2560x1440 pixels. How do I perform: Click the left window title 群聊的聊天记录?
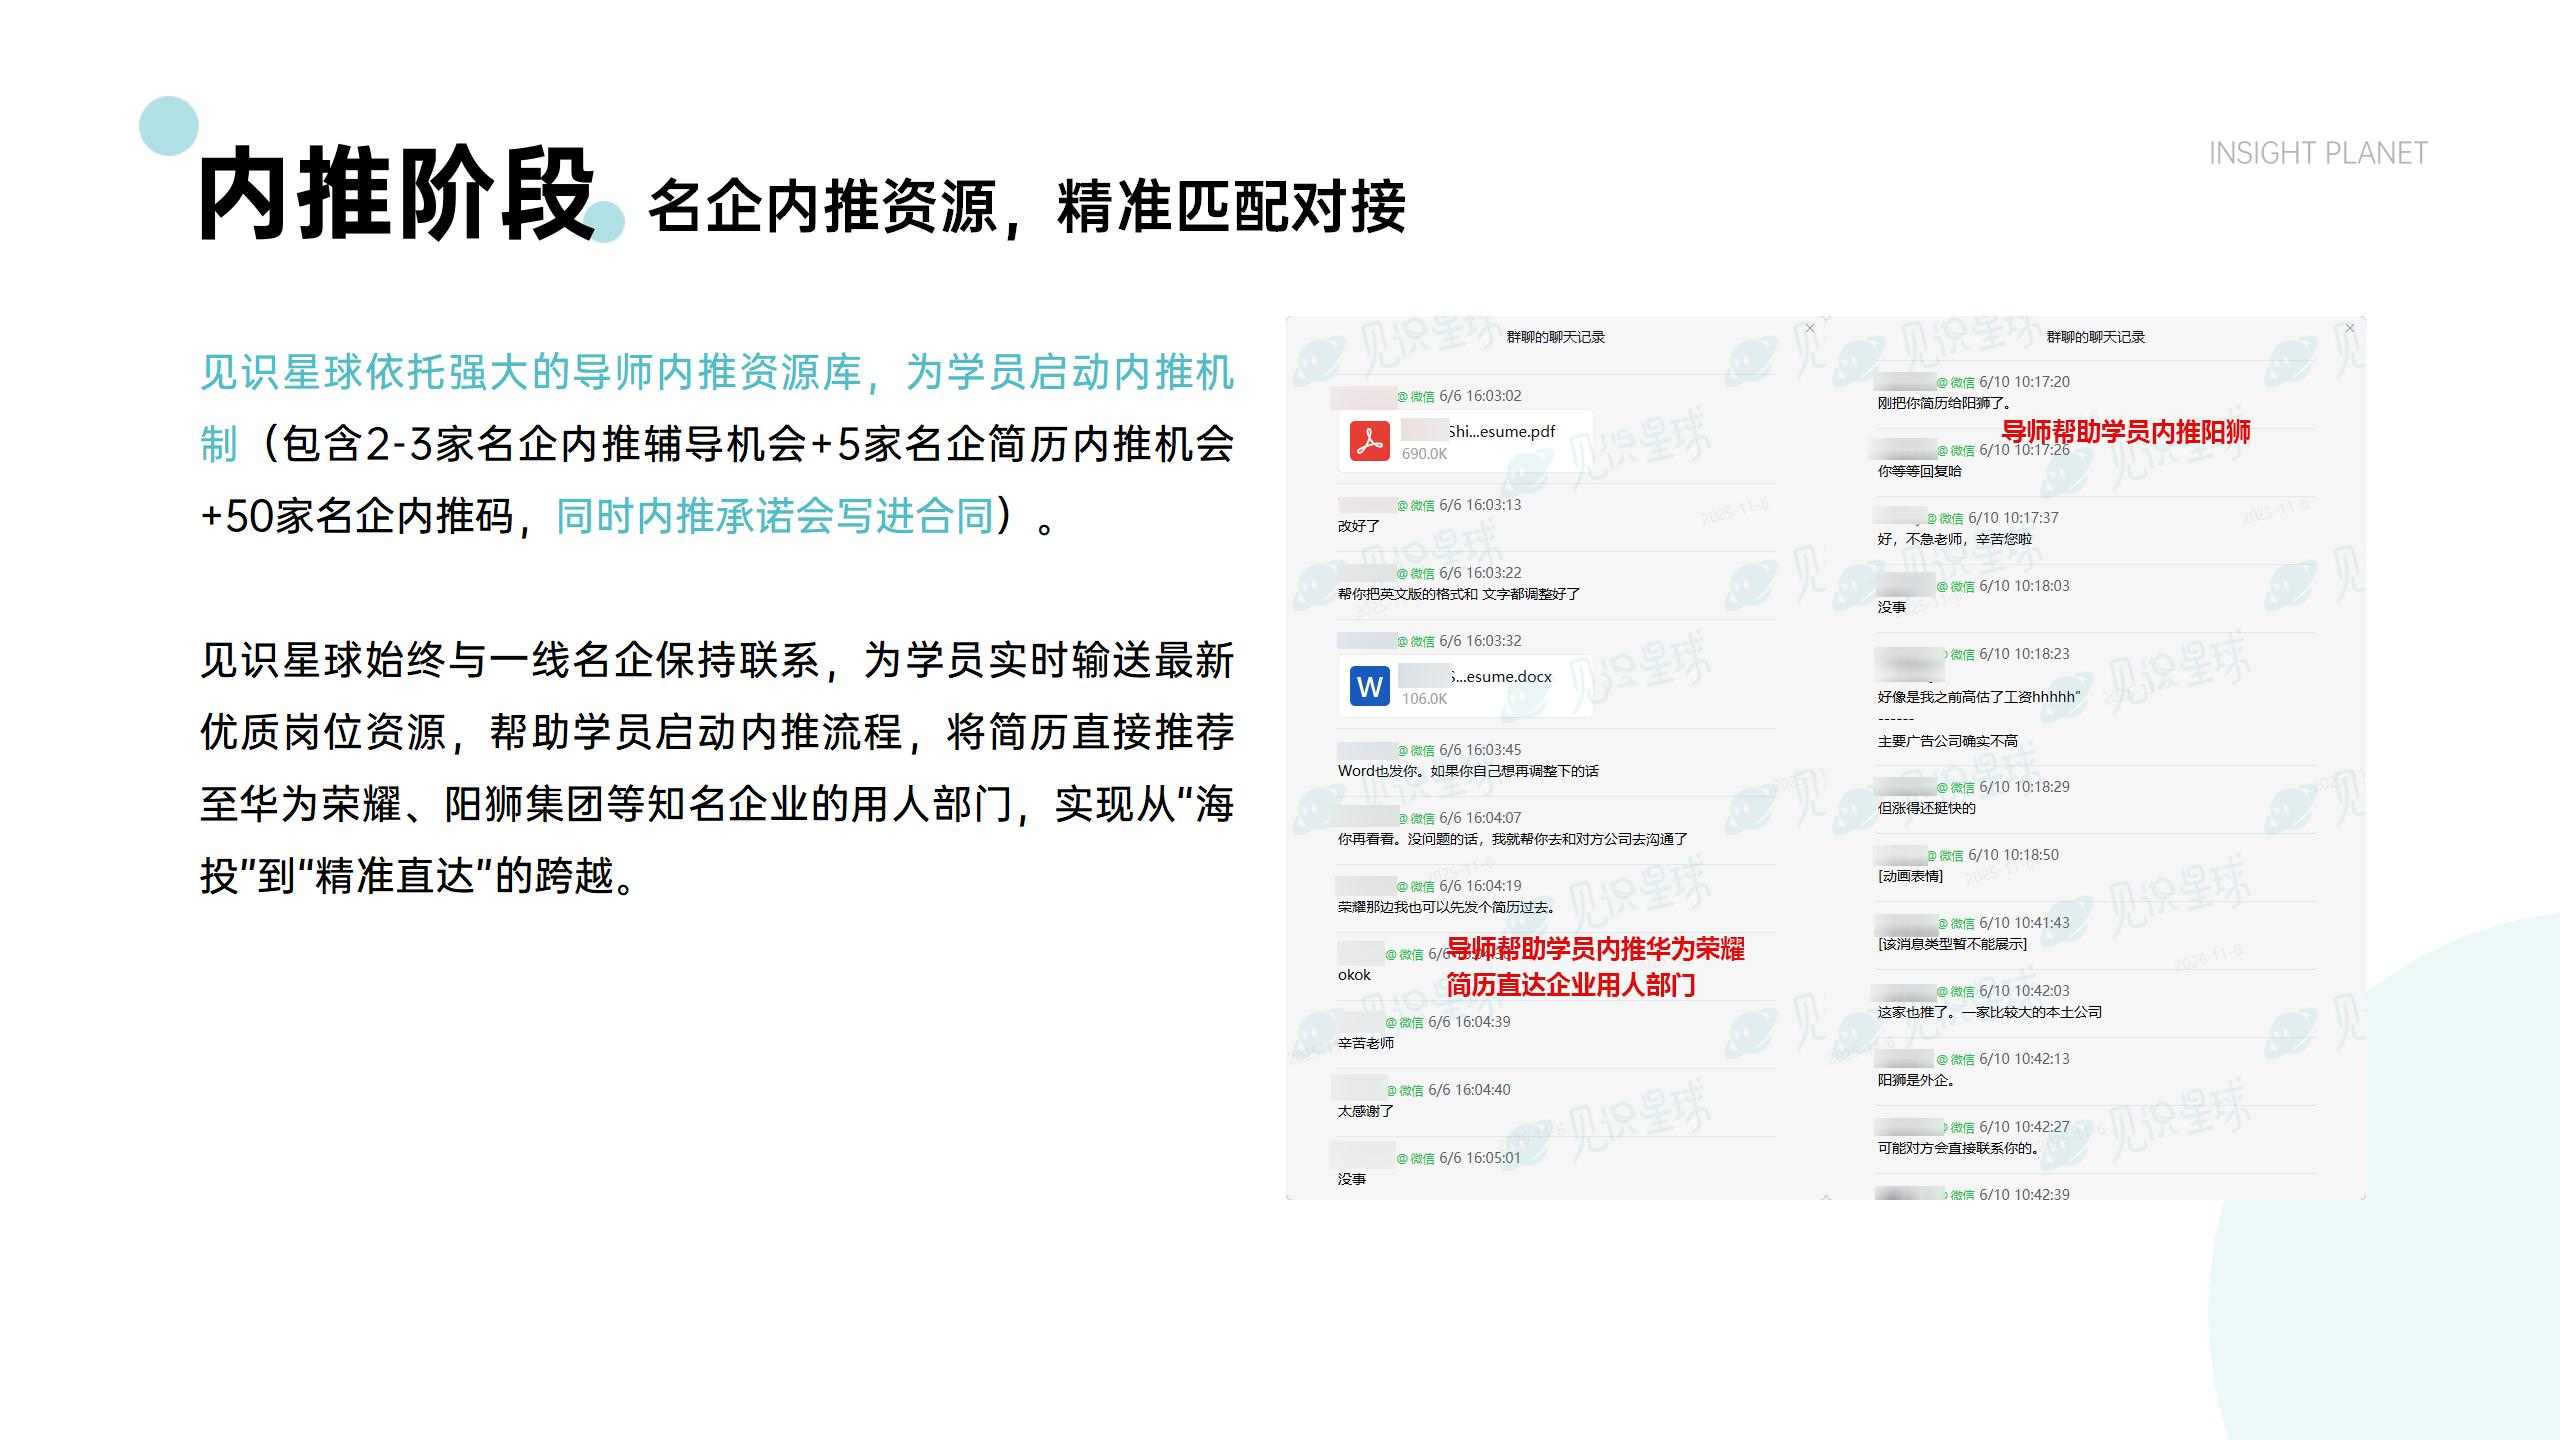[1555, 337]
